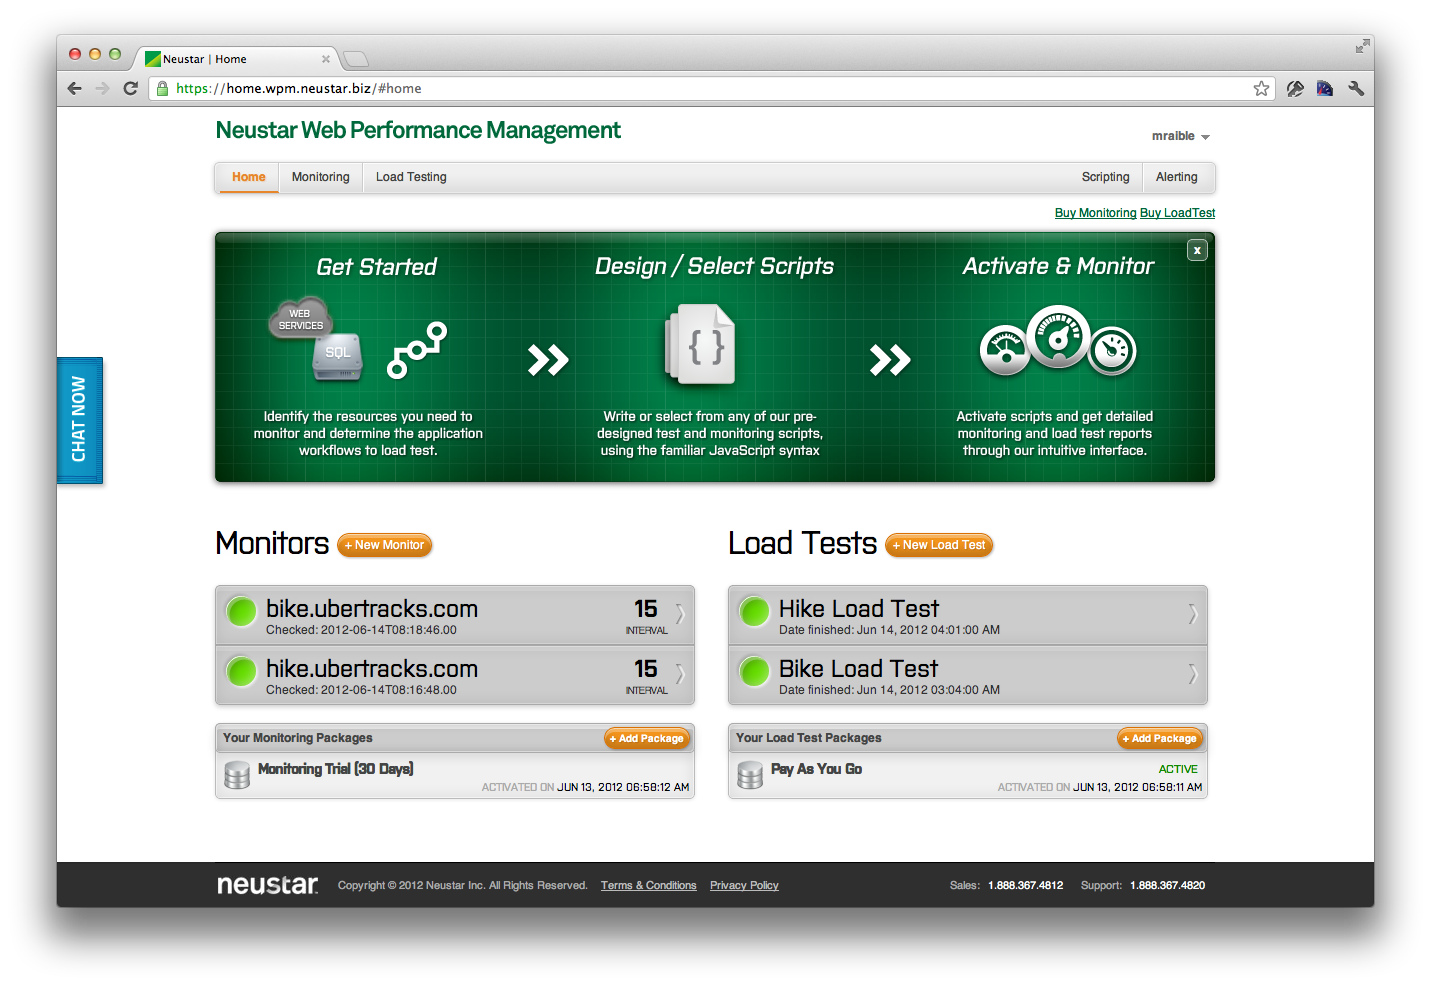This screenshot has width=1431, height=986.
Task: Expand the Hike Load Test chevron
Action: [x=1192, y=614]
